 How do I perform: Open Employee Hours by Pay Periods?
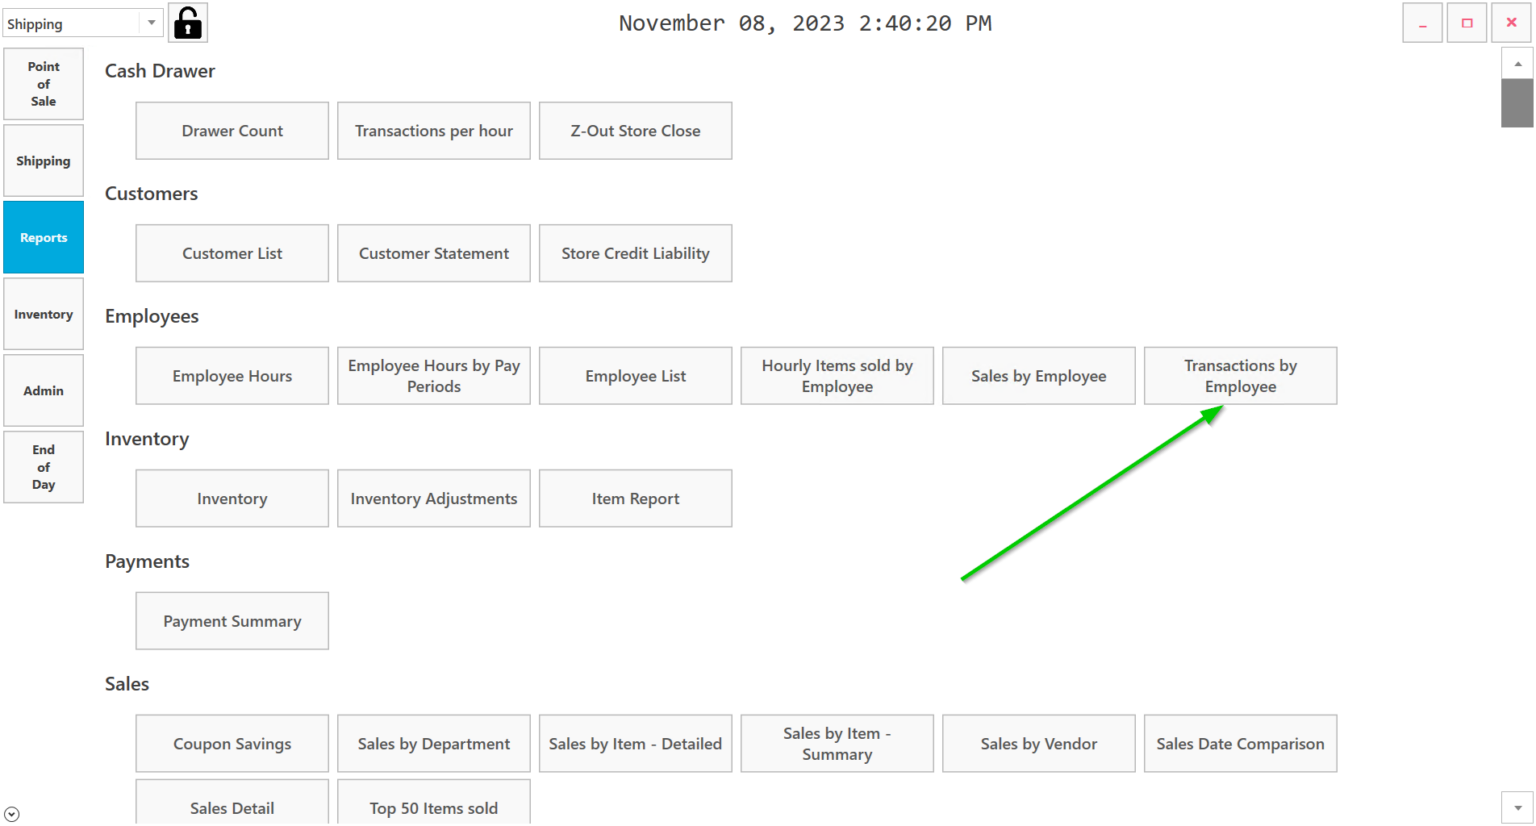(433, 375)
